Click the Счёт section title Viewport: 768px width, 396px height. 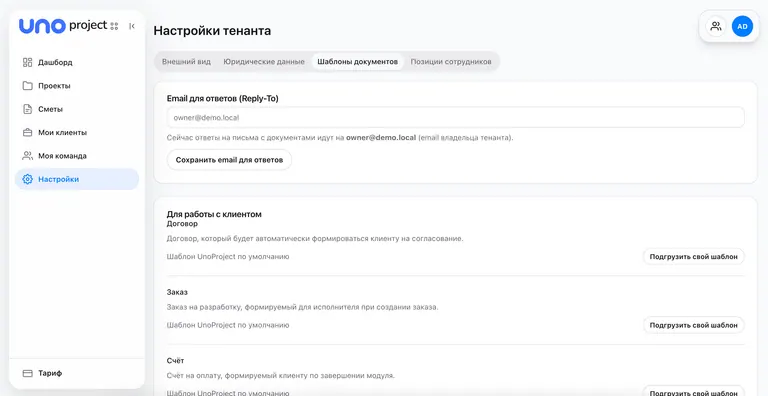click(x=175, y=361)
